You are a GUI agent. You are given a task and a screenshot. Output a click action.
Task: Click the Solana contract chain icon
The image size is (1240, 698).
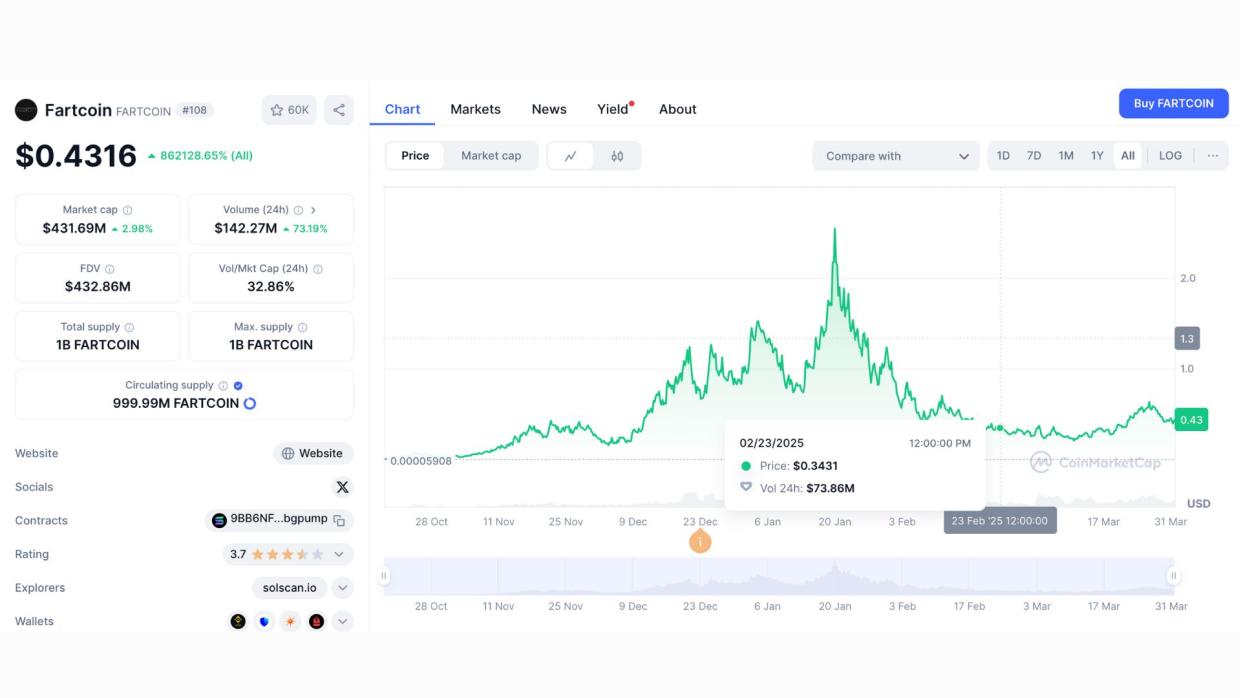pyautogui.click(x=219, y=520)
